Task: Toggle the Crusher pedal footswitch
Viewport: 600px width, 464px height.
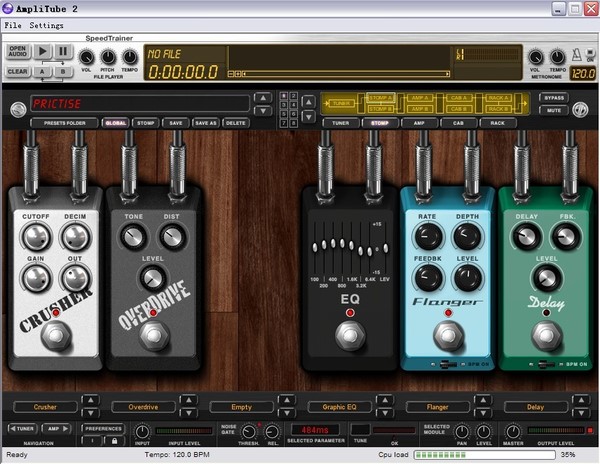Action: pos(56,336)
